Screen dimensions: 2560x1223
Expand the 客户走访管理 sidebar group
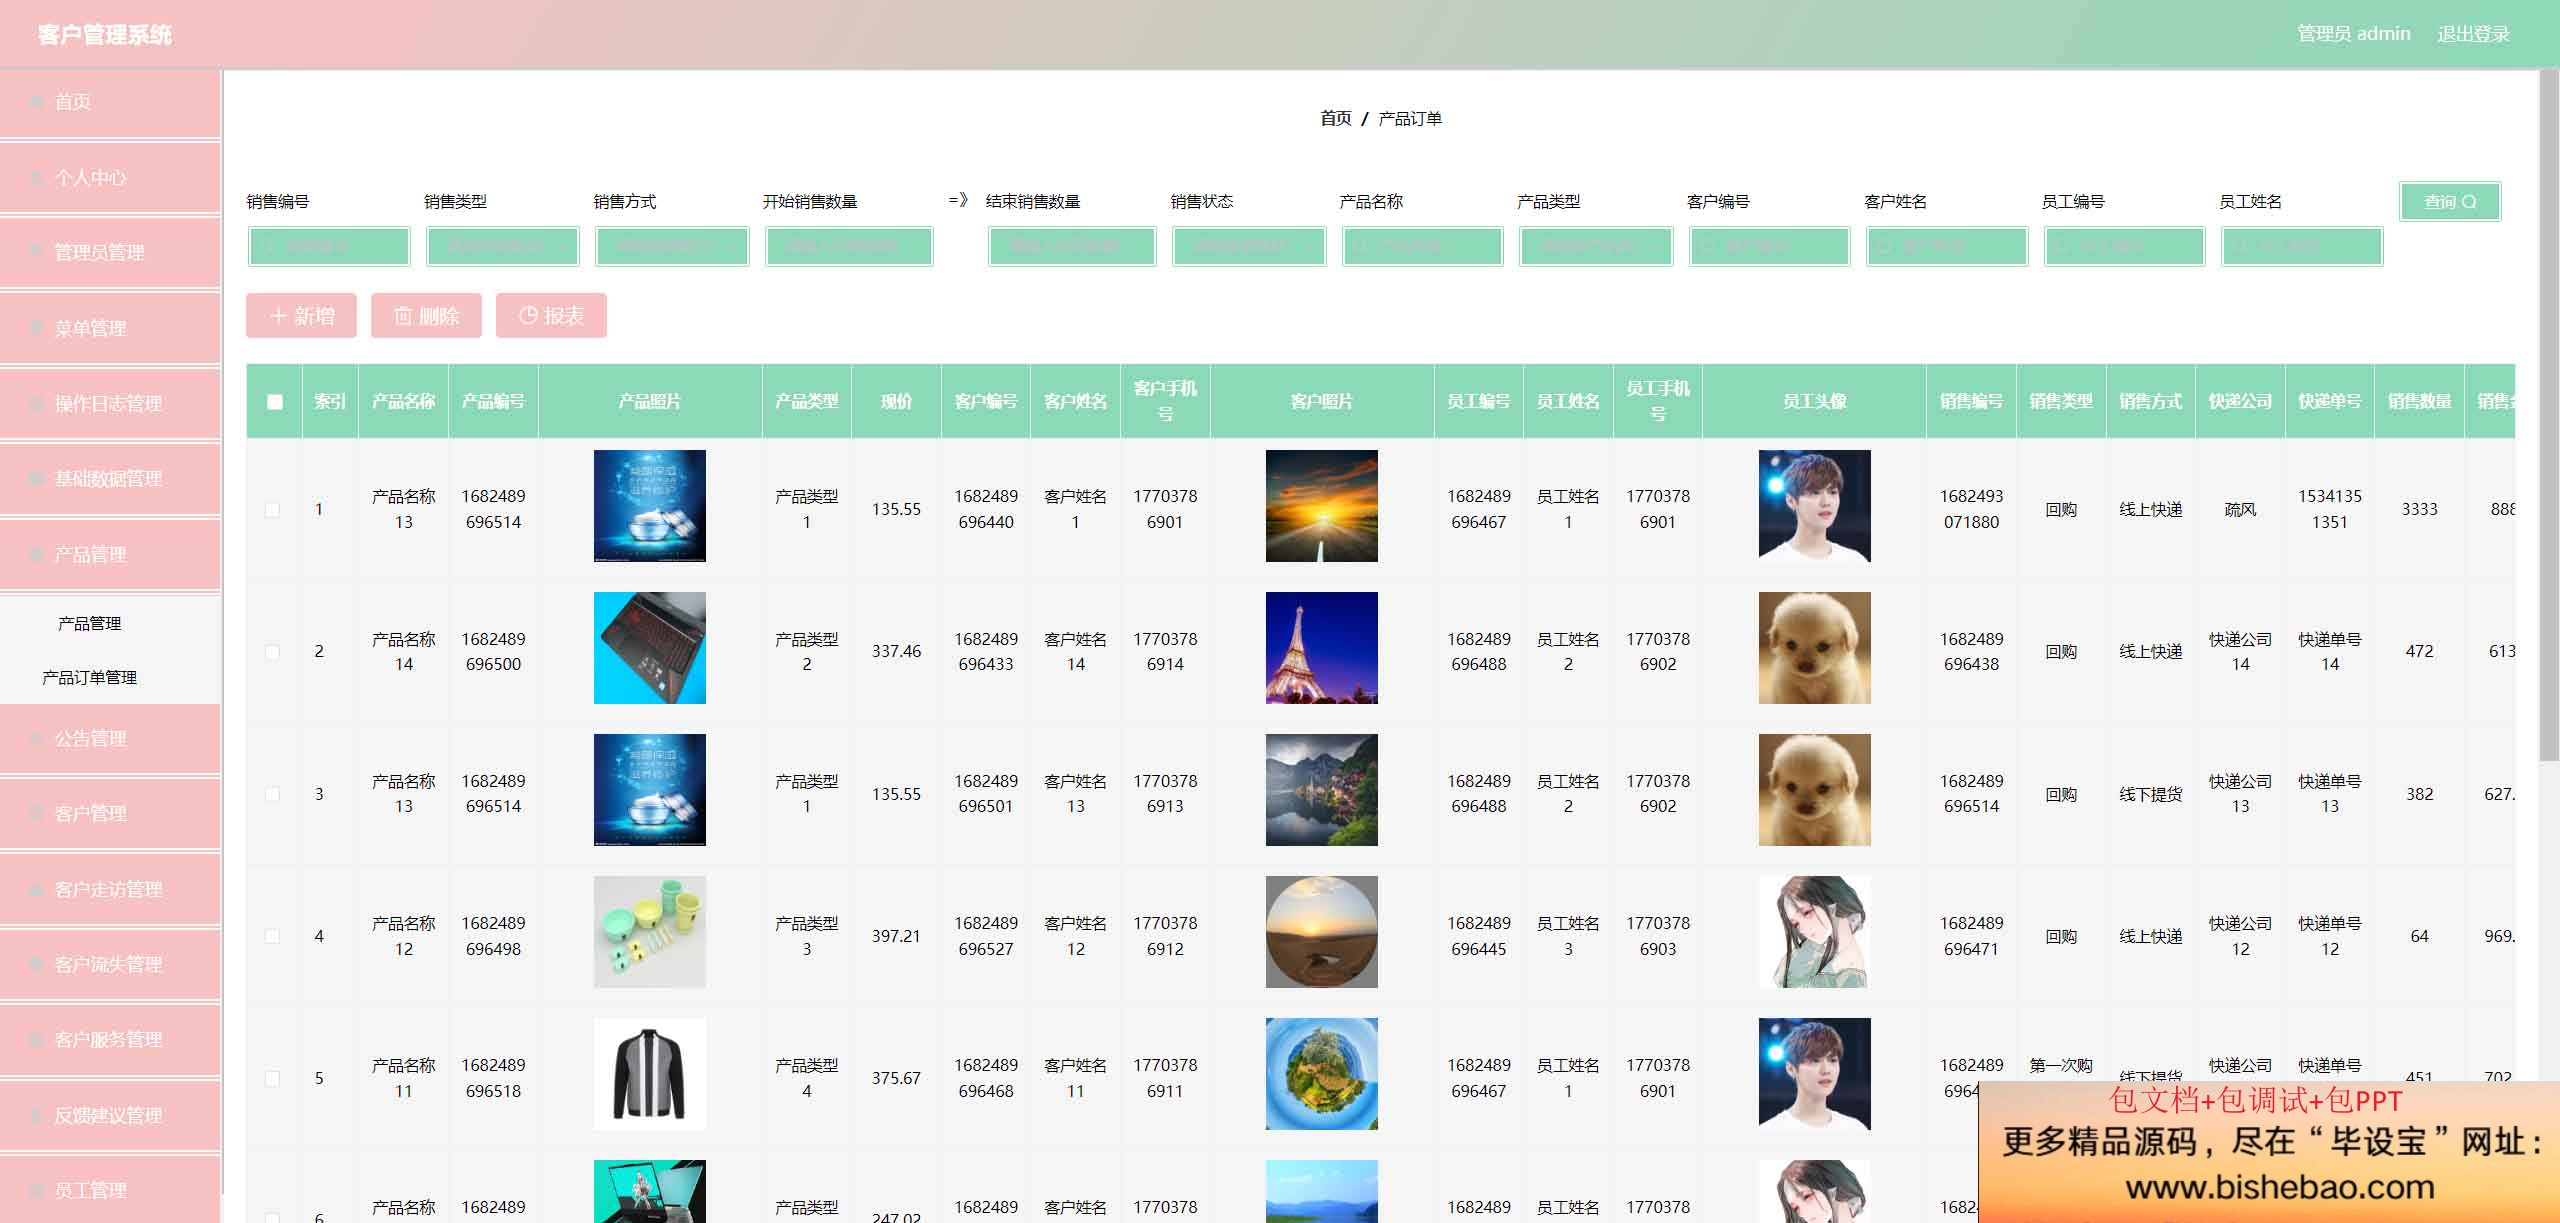click(x=110, y=889)
